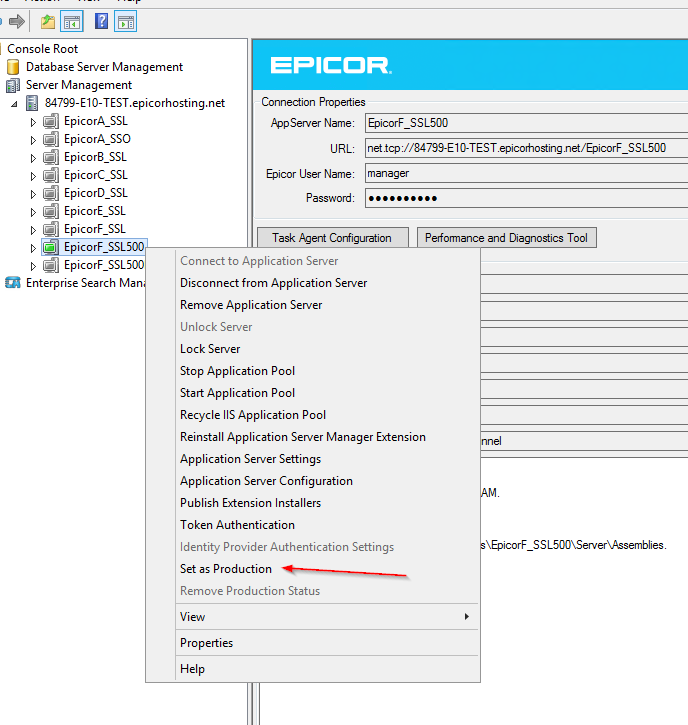Select the EpicorD_SSL tree label
The width and height of the screenshot is (688, 725).
coord(96,193)
